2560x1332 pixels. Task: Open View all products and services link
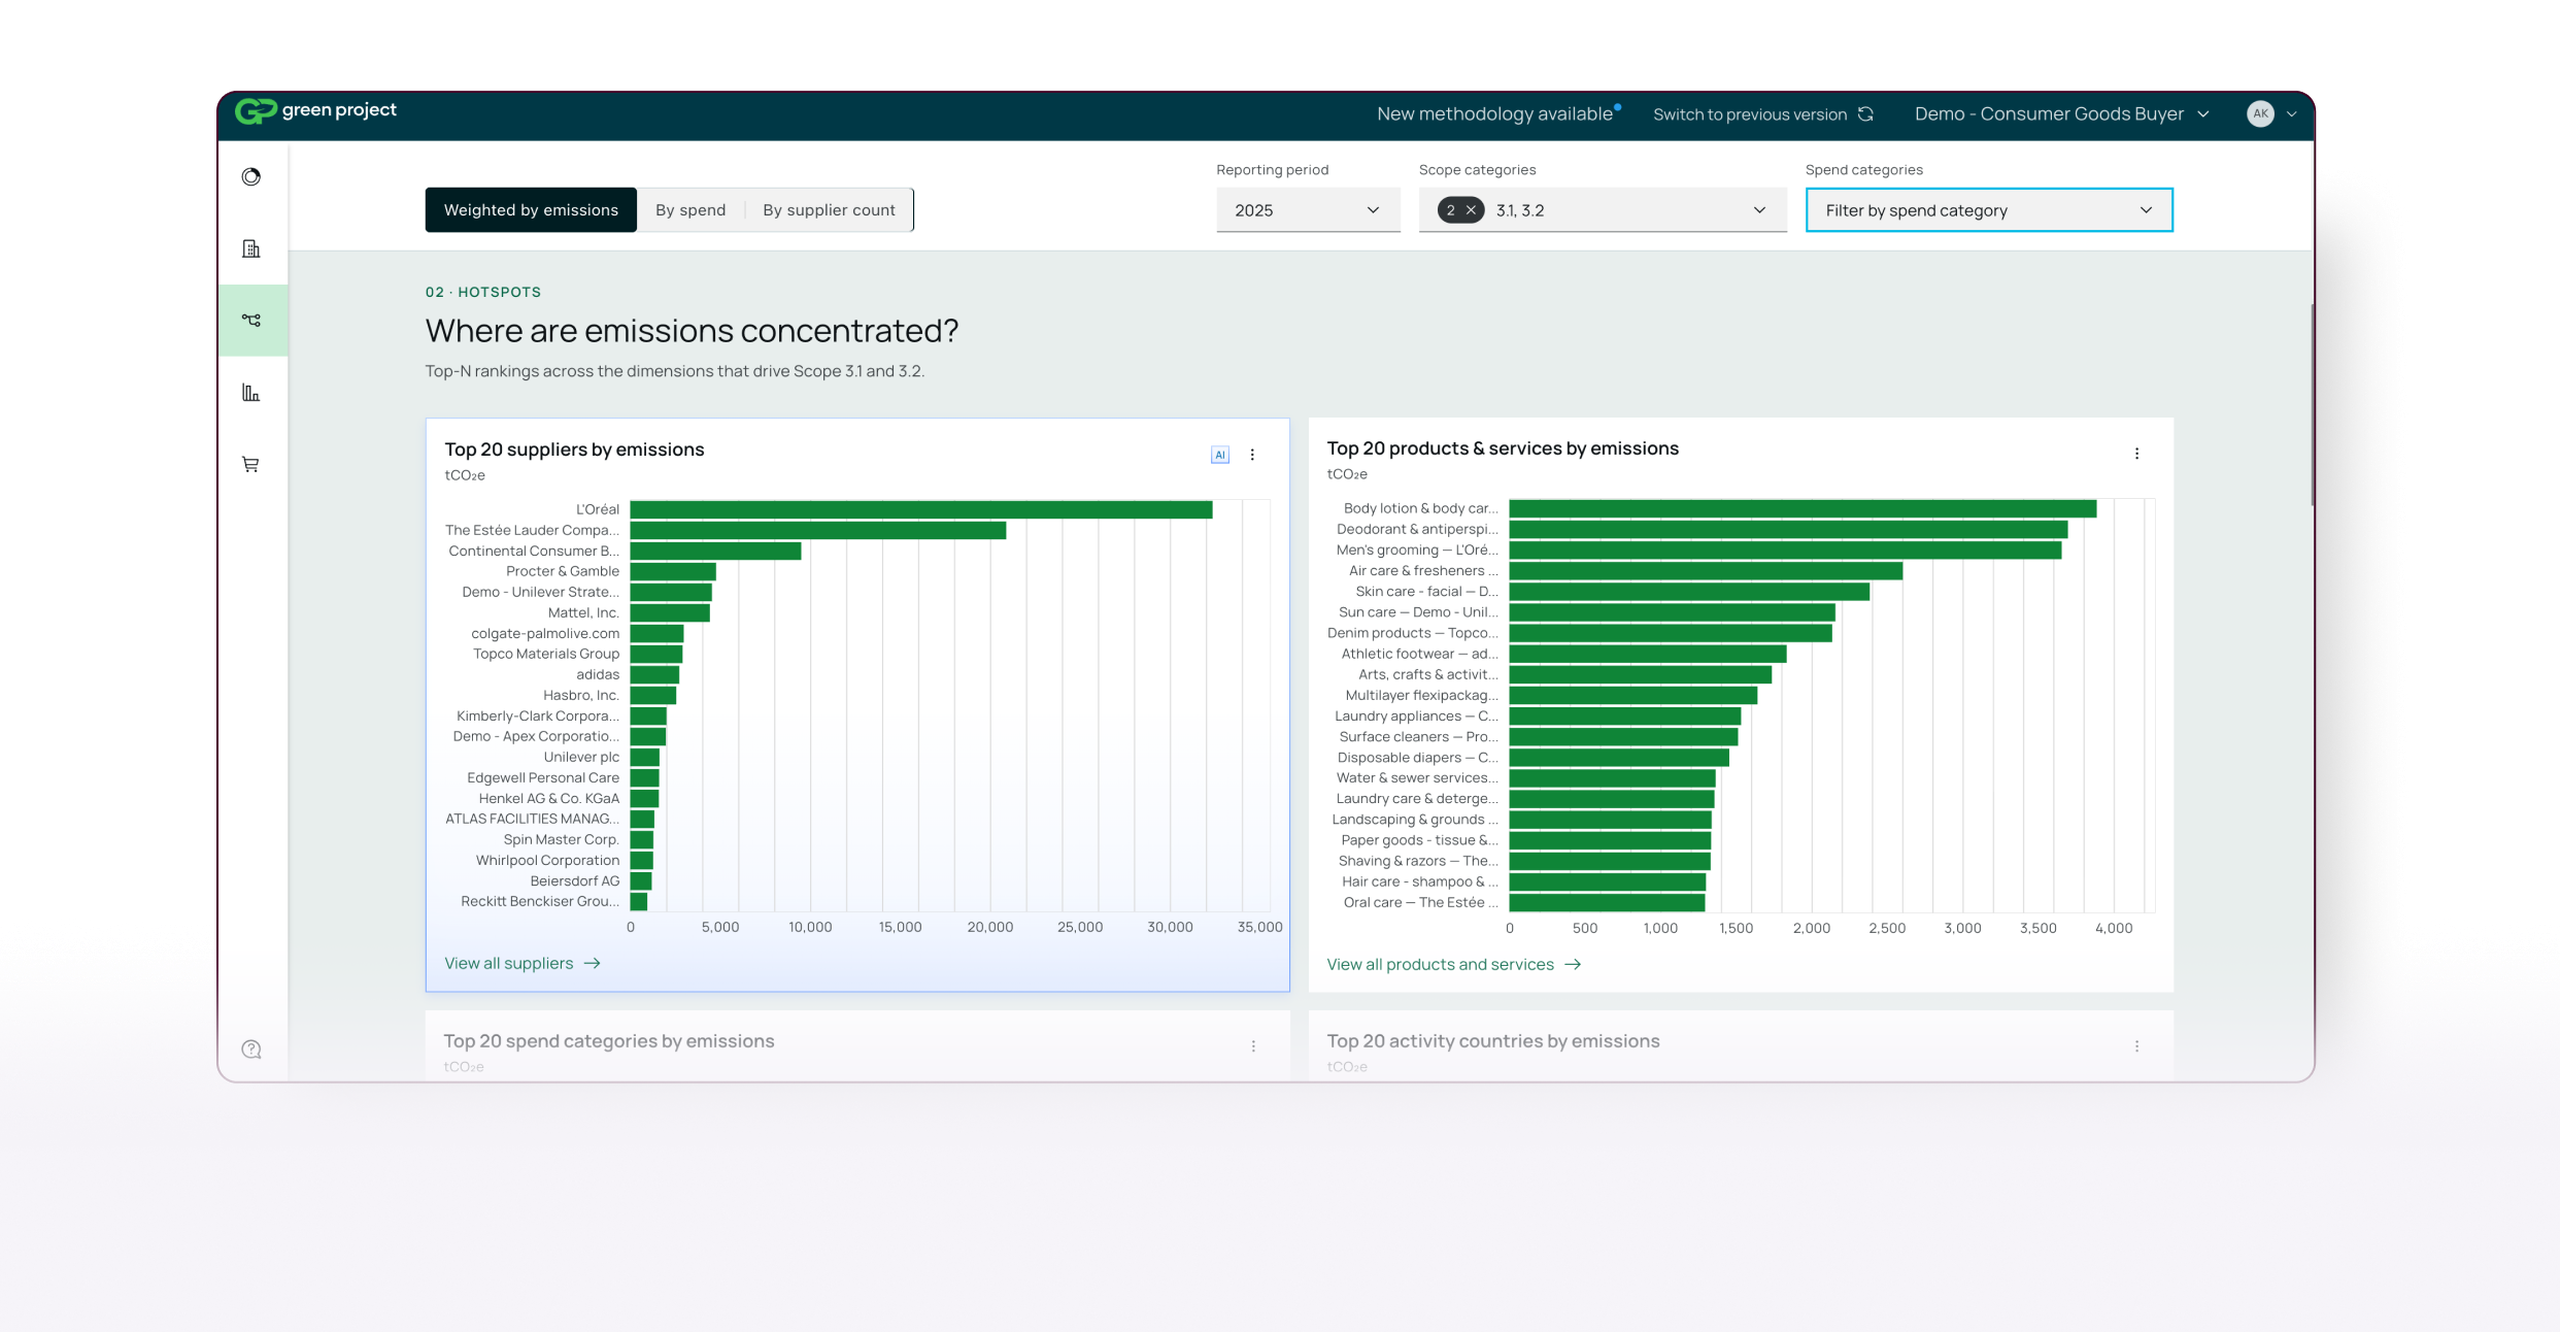pyautogui.click(x=1453, y=964)
